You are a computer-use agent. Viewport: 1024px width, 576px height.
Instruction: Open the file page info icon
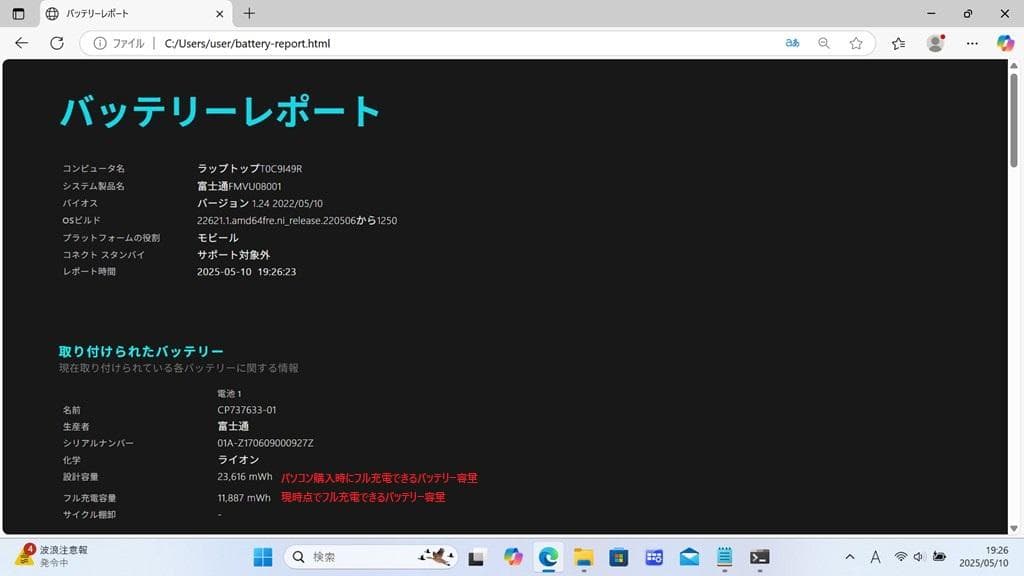[x=101, y=43]
